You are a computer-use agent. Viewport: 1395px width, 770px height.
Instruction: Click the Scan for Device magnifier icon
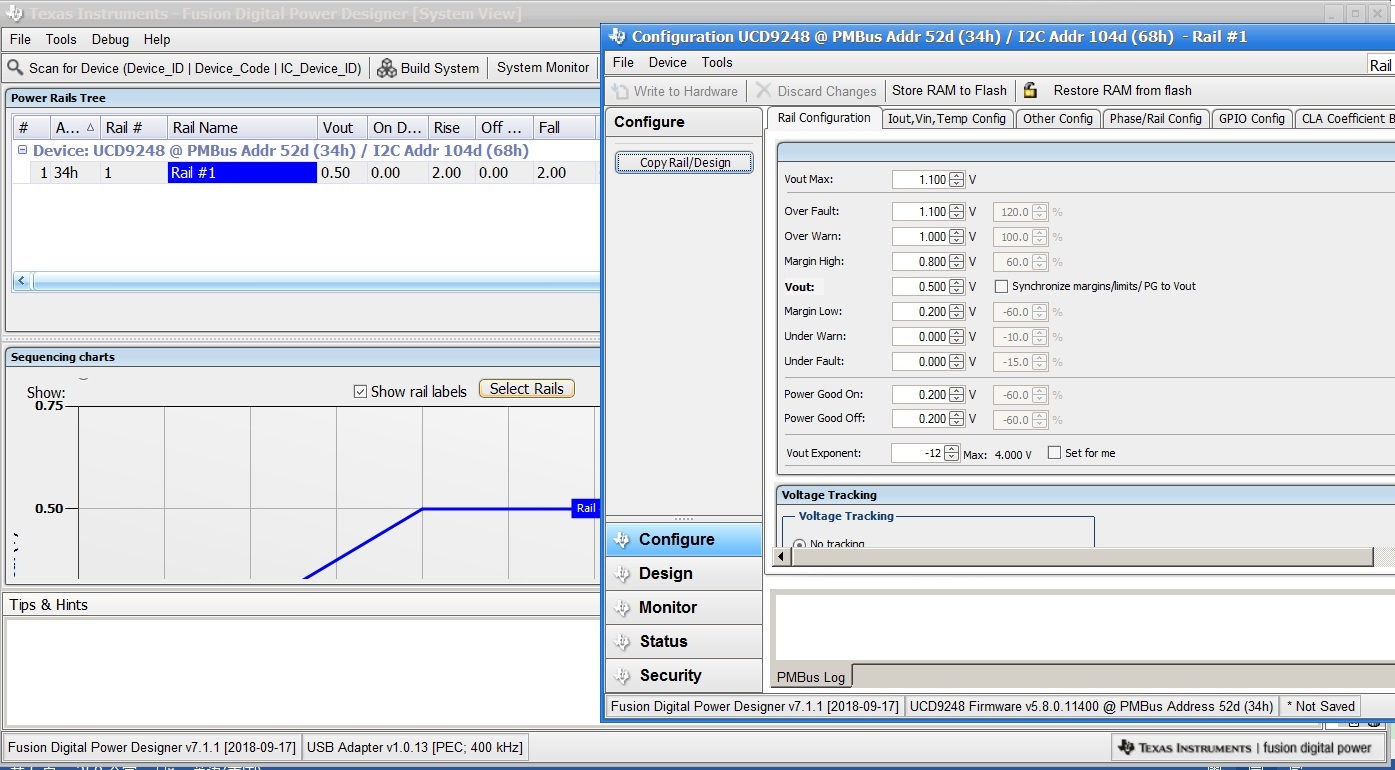[15, 68]
